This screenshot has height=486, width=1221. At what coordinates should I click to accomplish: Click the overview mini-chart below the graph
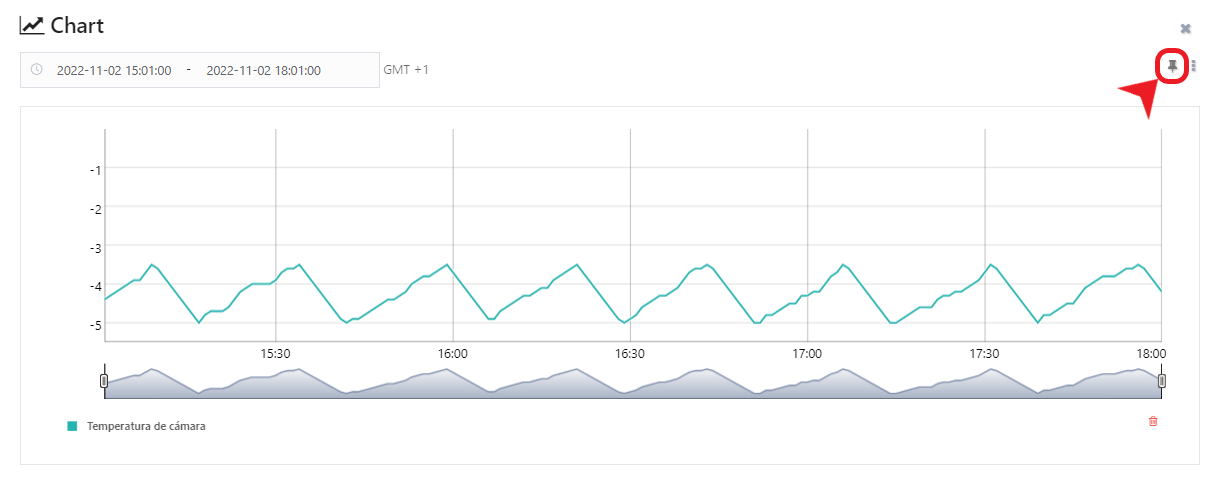click(x=632, y=384)
